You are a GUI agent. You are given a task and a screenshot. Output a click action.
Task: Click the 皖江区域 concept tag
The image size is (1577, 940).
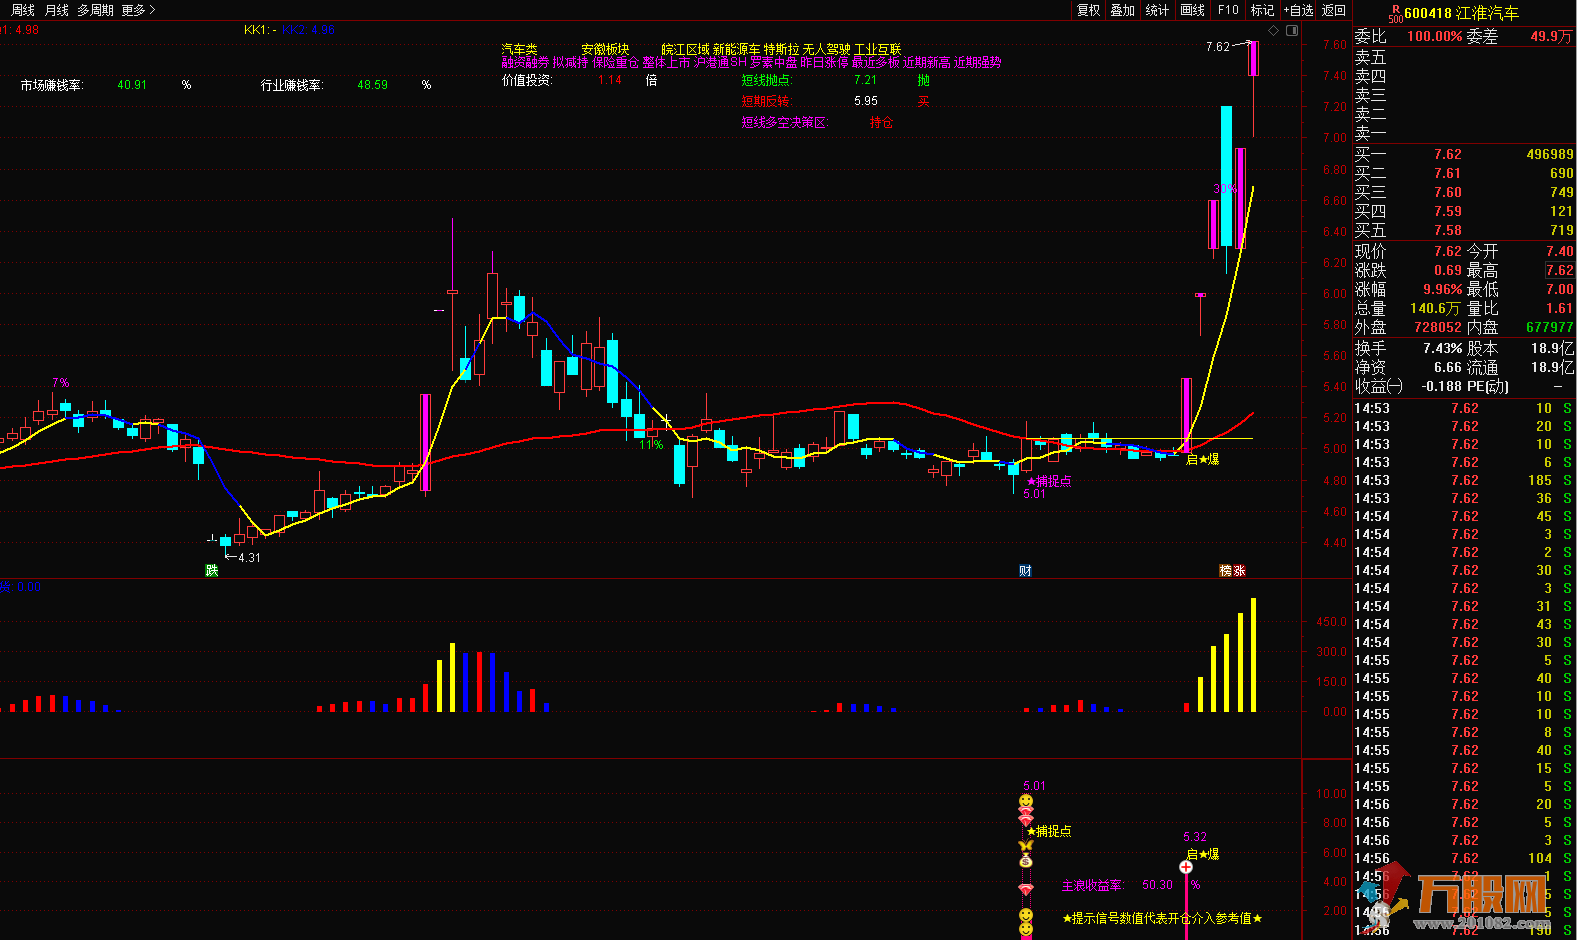tap(685, 49)
